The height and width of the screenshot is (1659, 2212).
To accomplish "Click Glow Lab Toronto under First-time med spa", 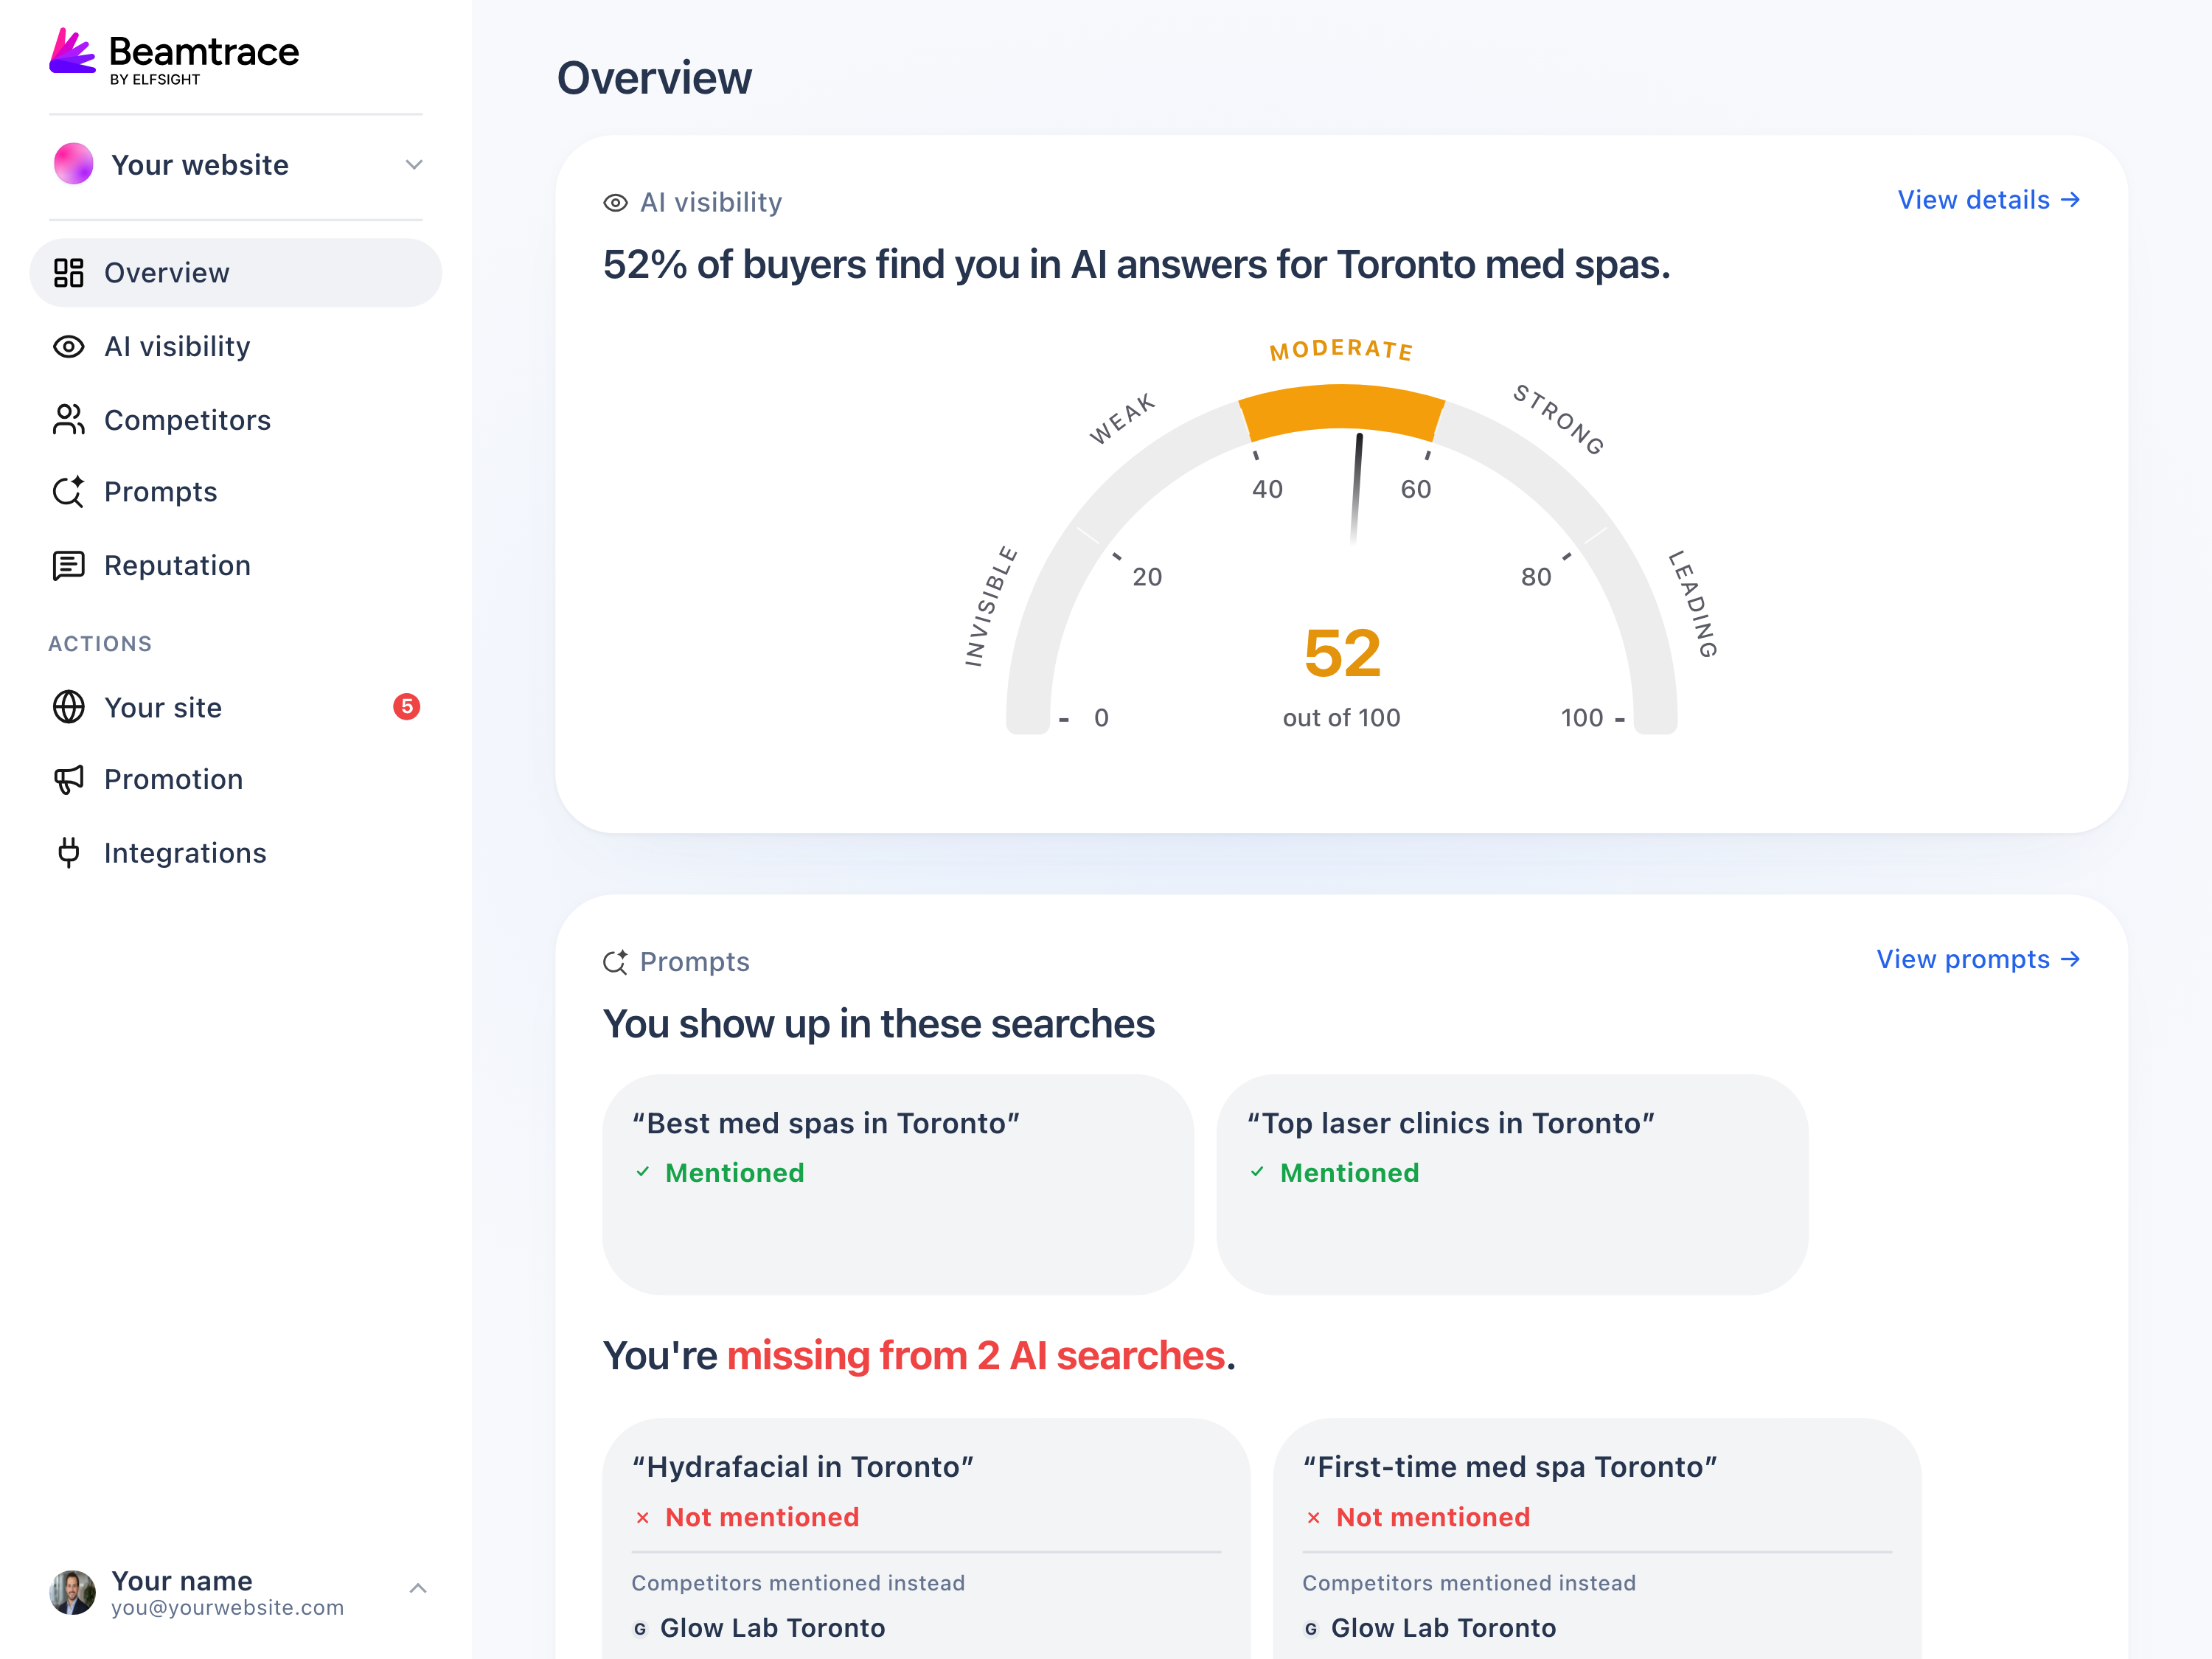I will pos(1443,1629).
